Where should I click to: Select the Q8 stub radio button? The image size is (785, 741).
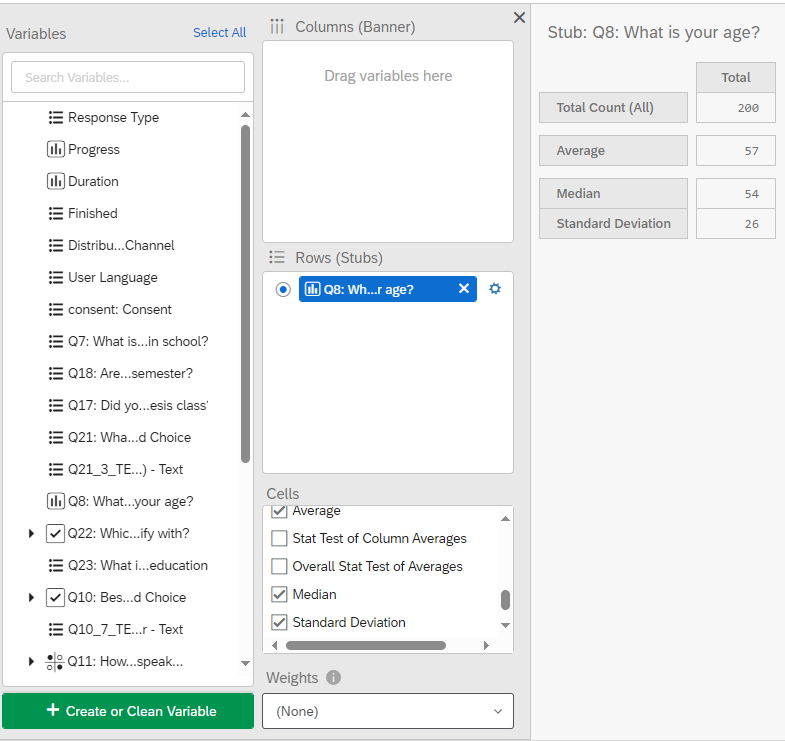tap(283, 289)
